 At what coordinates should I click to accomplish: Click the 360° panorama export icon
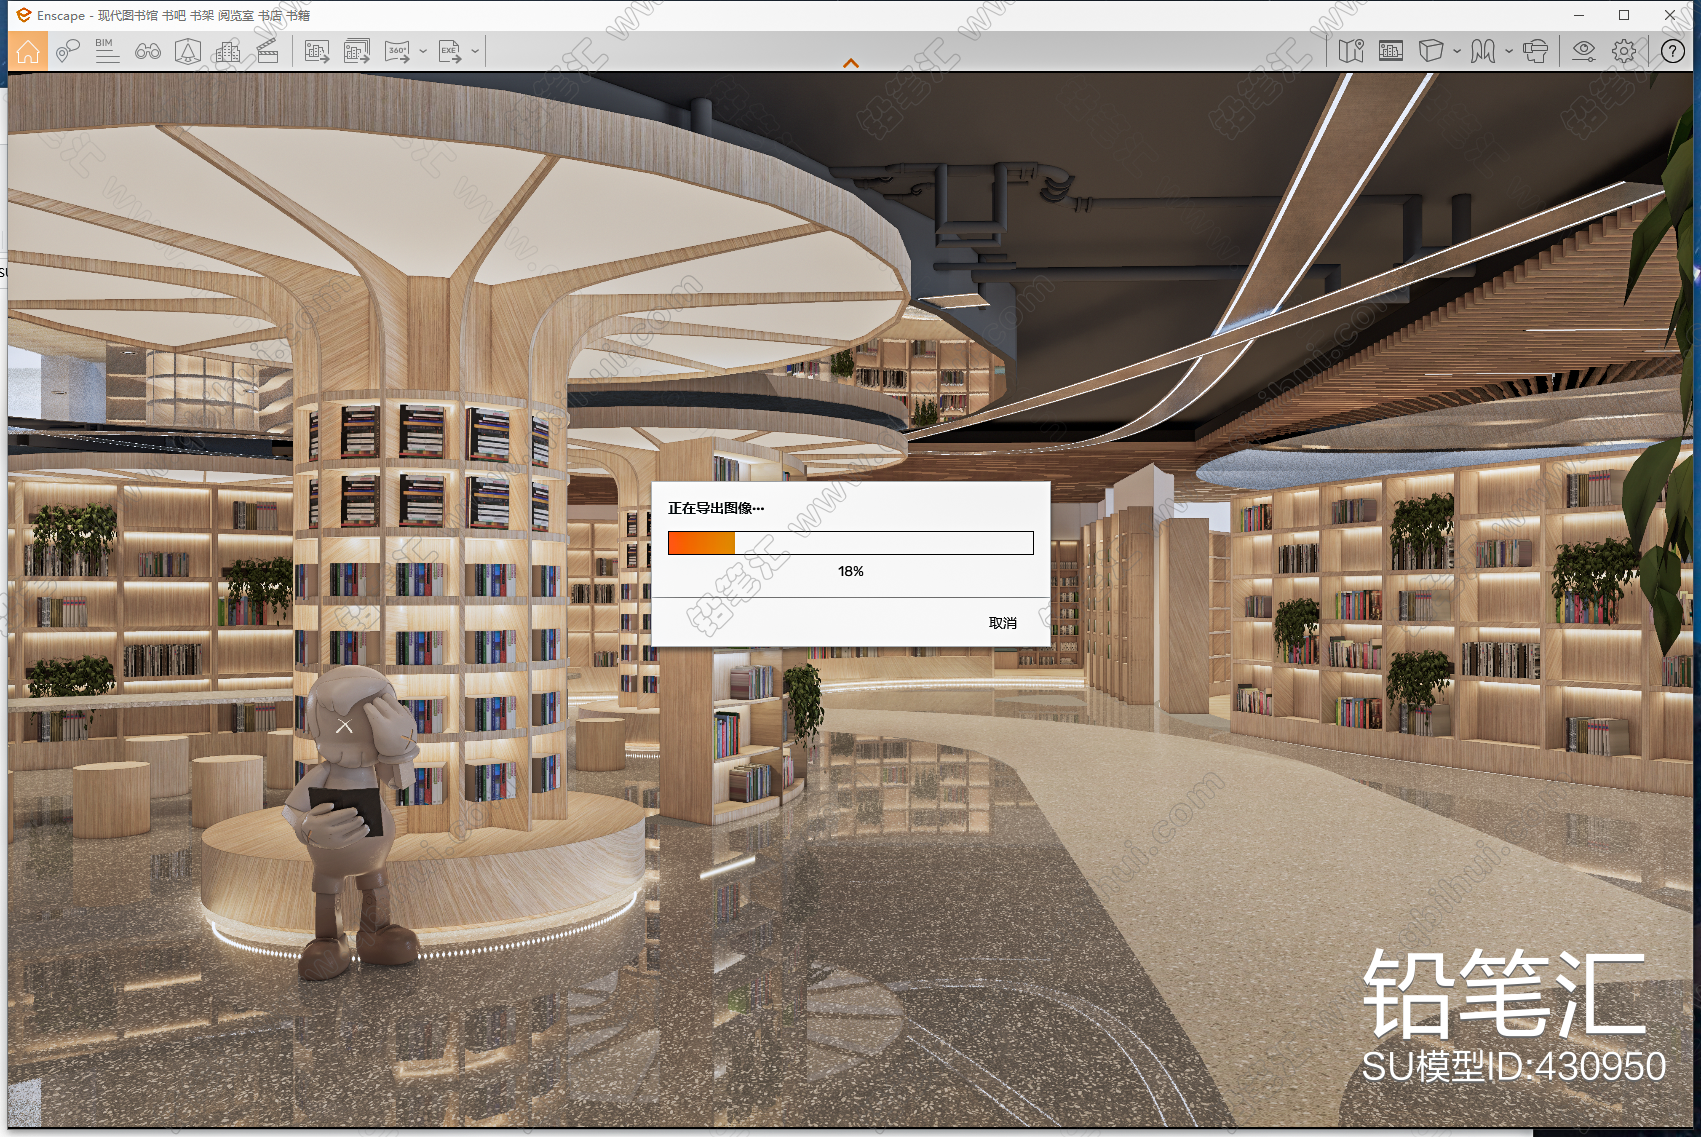(398, 51)
